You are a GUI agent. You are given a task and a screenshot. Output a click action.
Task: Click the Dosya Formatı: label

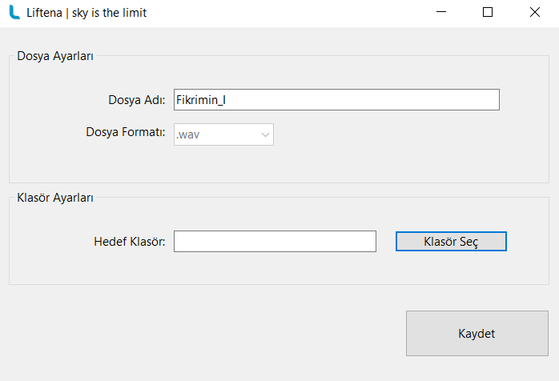click(x=126, y=132)
